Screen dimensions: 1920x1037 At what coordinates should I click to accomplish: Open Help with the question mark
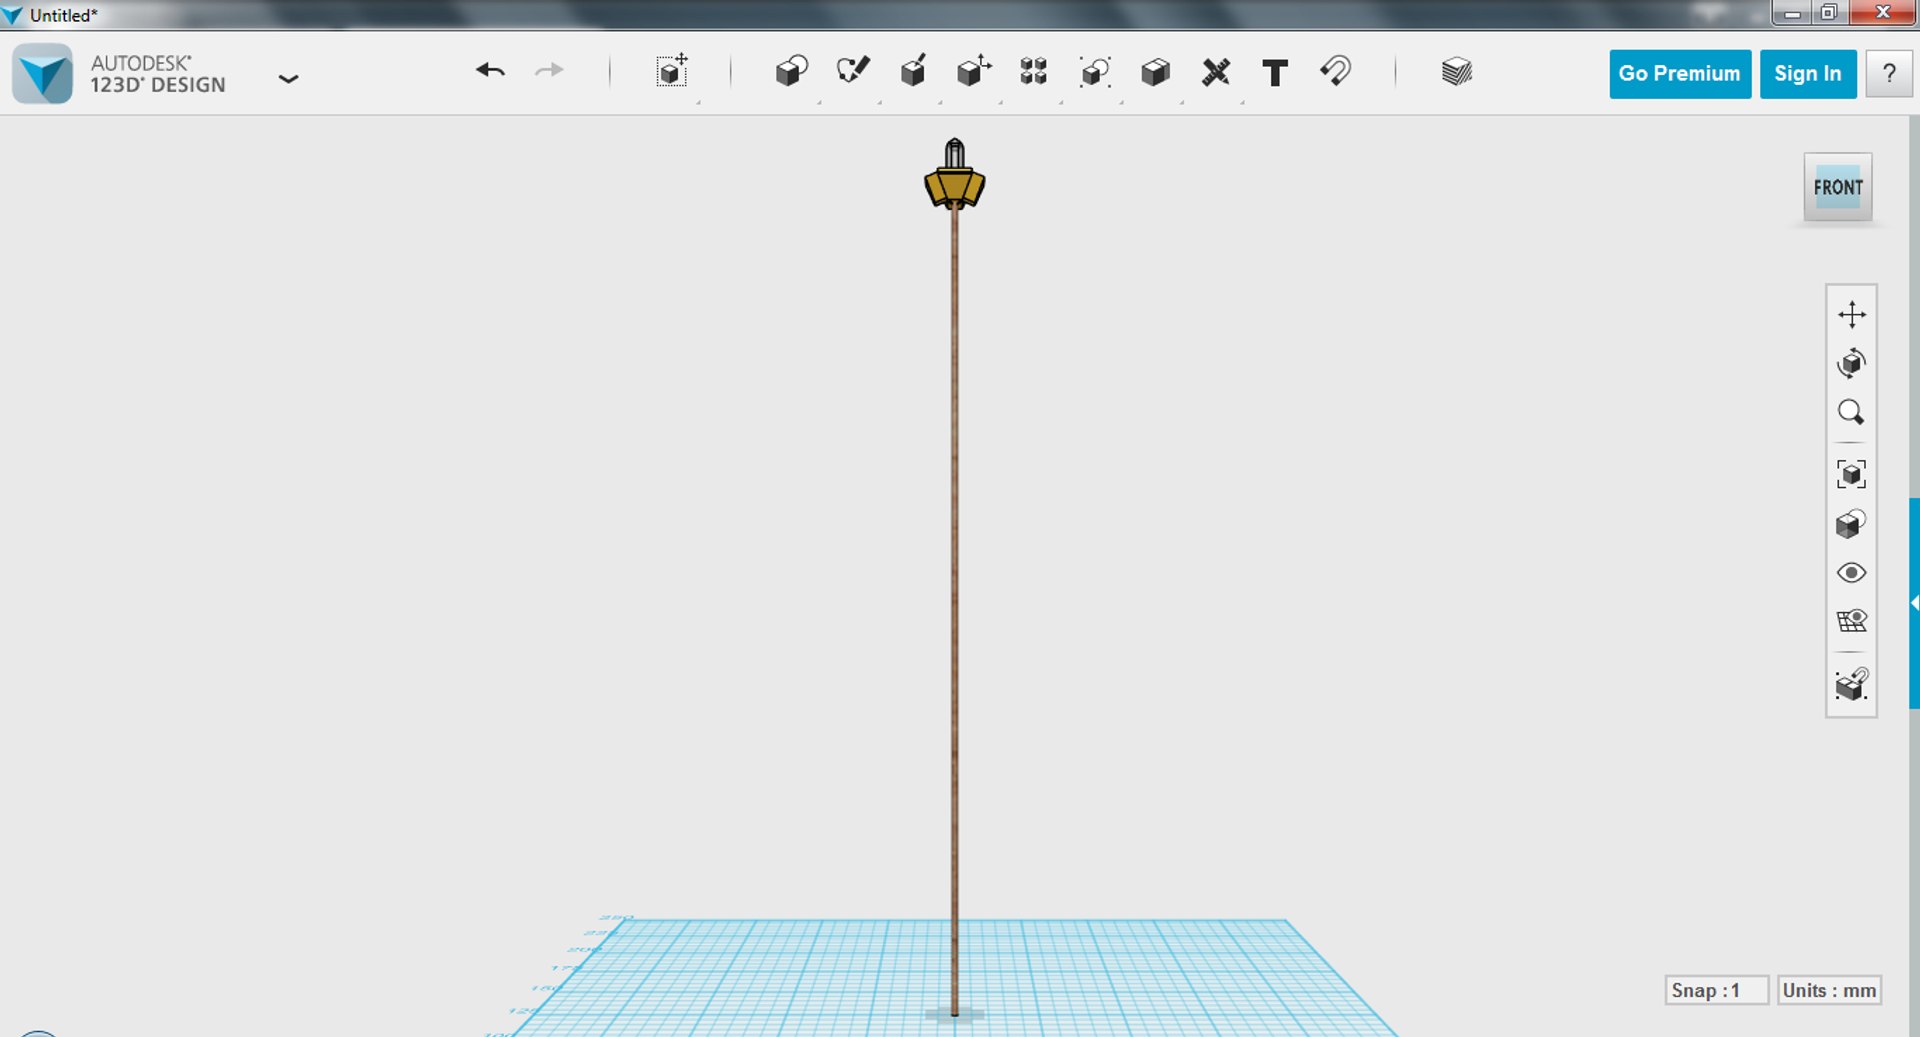[1889, 74]
